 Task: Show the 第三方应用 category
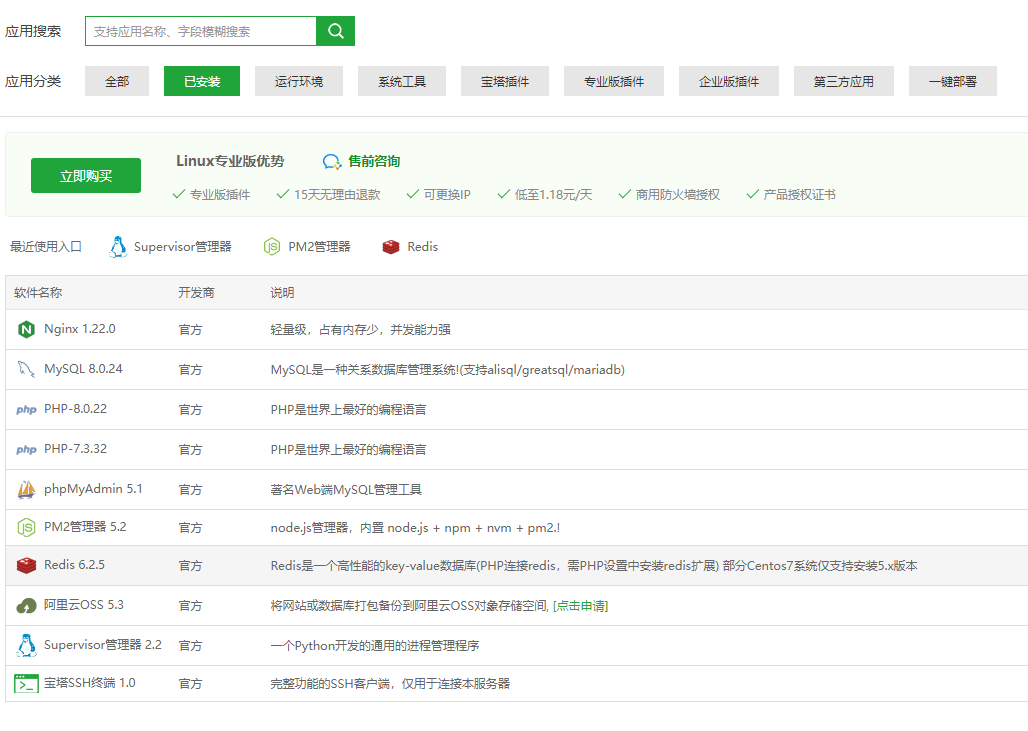(844, 81)
